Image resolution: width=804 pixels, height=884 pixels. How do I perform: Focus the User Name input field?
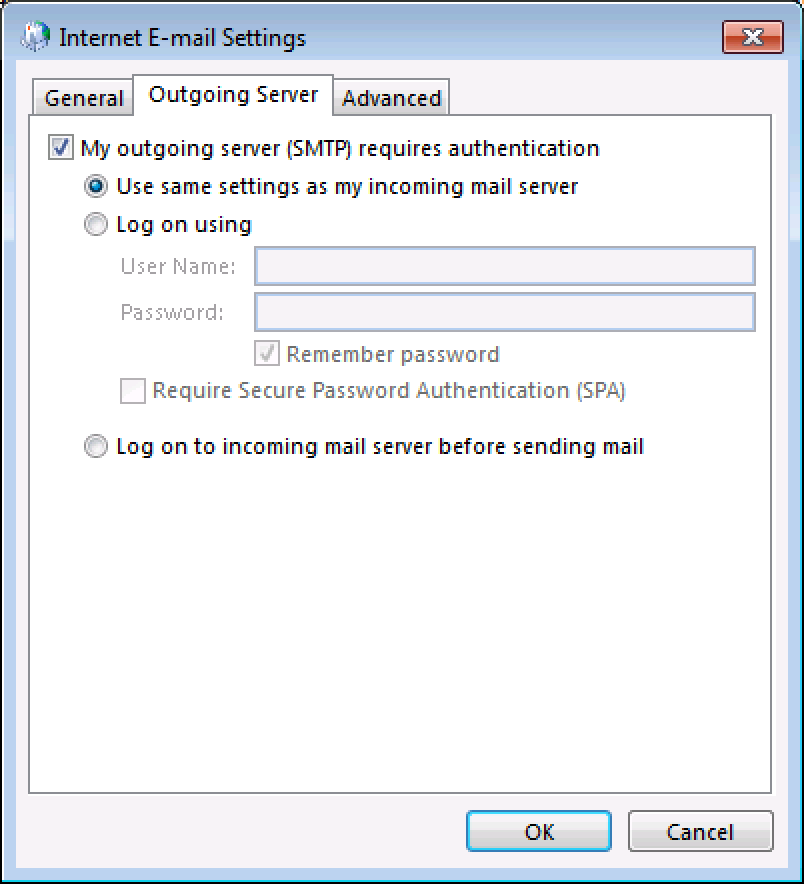(505, 266)
